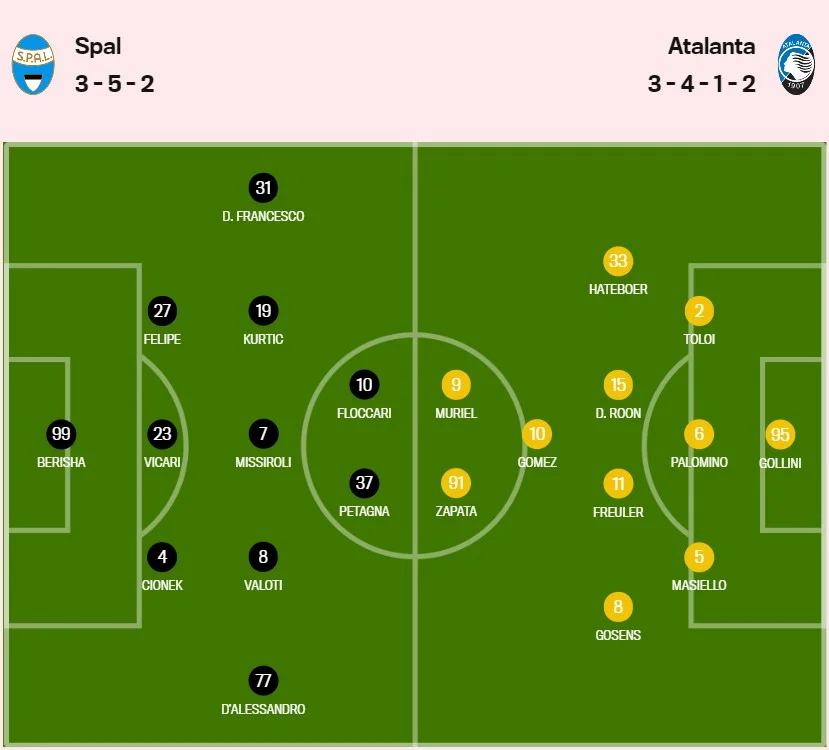The image size is (829, 750).
Task: Select Berisha's number 99 marker
Action: click(61, 434)
